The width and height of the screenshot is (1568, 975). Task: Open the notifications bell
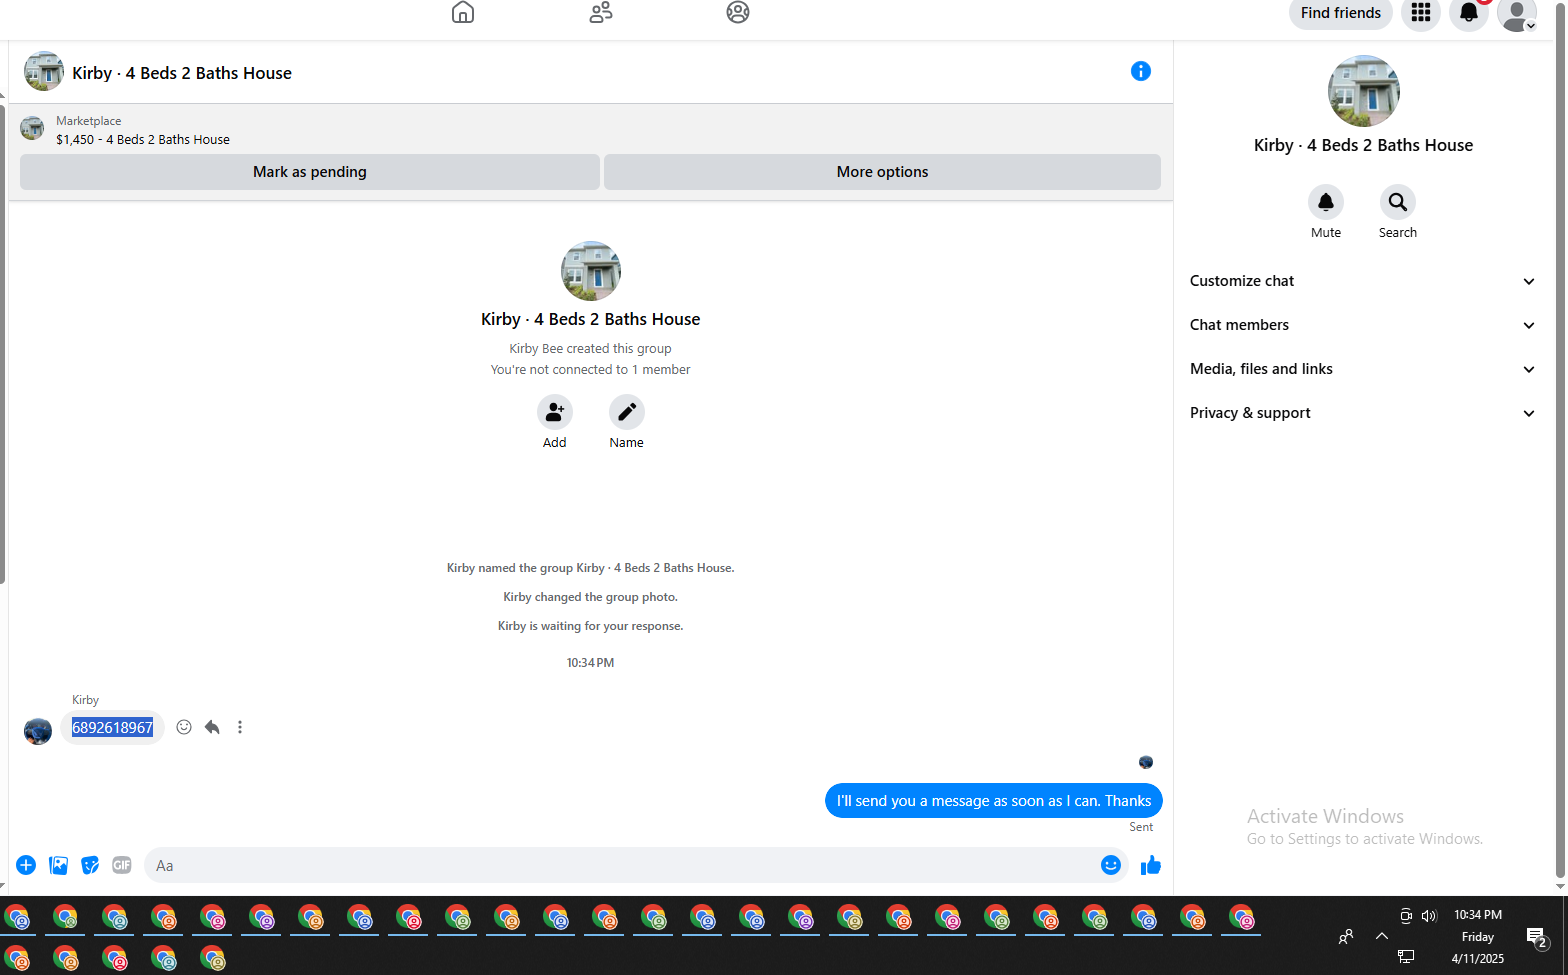point(1469,13)
